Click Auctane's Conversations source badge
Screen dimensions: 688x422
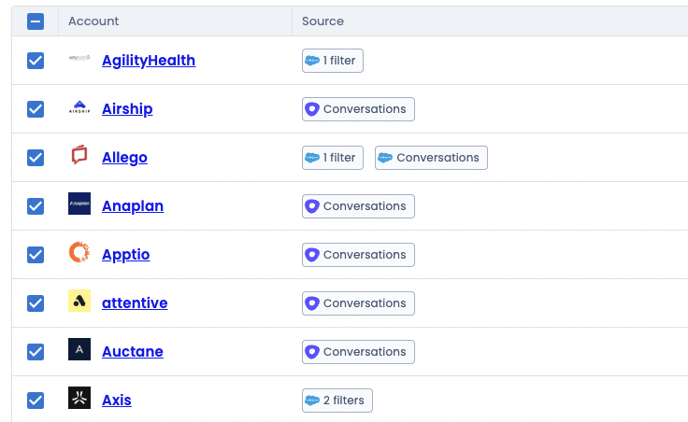pos(358,352)
